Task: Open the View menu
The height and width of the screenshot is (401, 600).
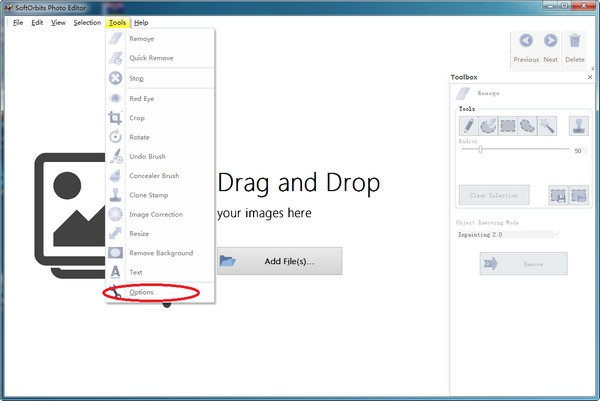Action: click(58, 23)
